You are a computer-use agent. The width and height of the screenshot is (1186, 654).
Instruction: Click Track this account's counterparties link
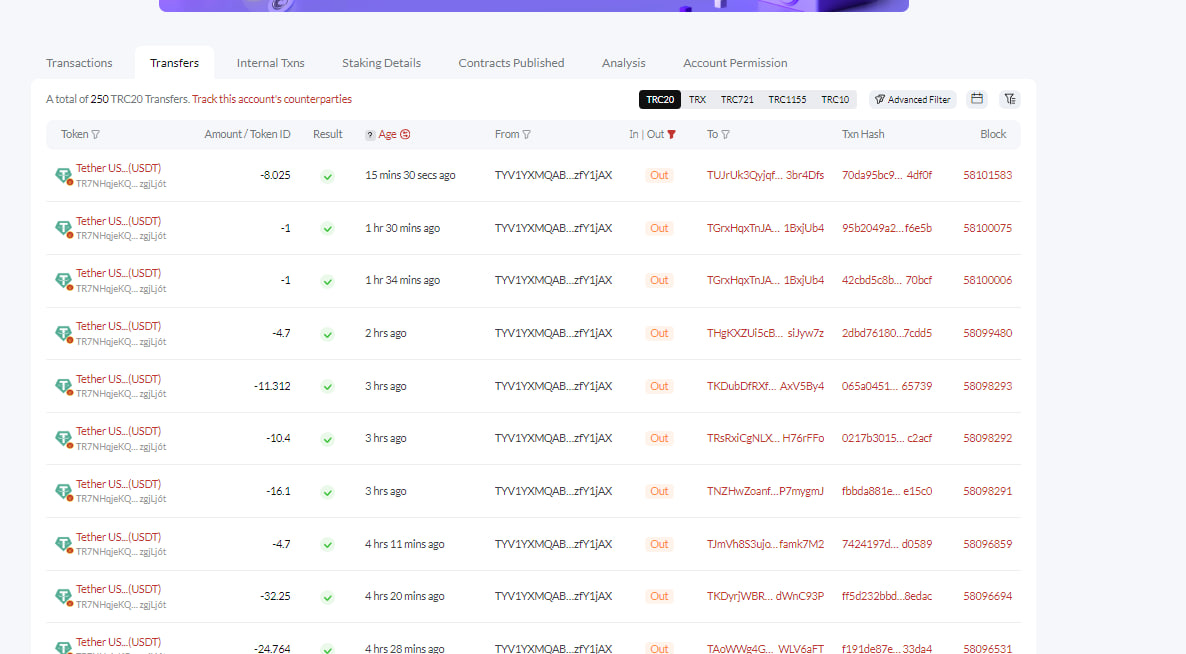pyautogui.click(x=272, y=99)
